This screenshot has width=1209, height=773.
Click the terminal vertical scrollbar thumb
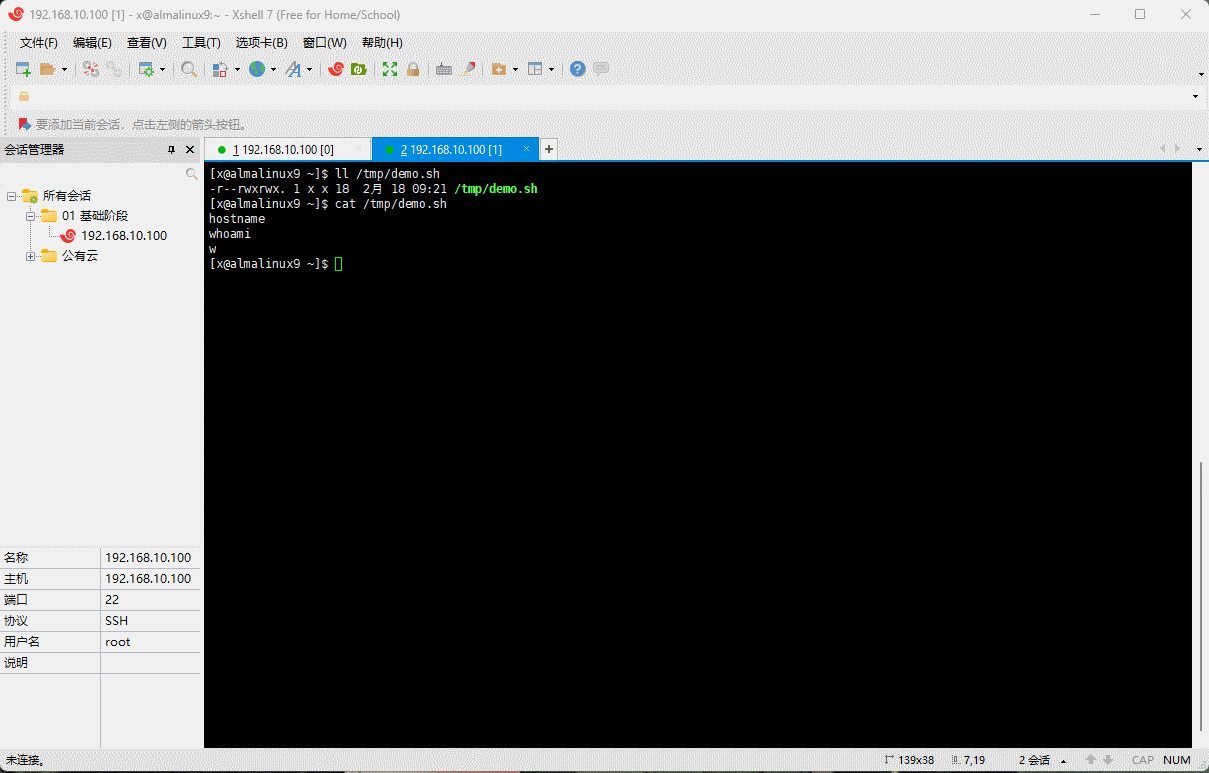point(1200,598)
